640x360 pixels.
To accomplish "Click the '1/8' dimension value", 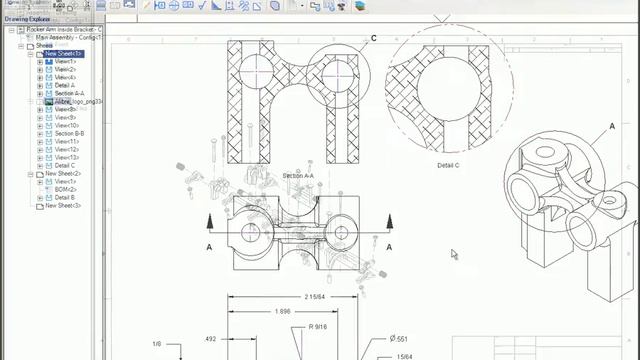I will tap(157, 344).
